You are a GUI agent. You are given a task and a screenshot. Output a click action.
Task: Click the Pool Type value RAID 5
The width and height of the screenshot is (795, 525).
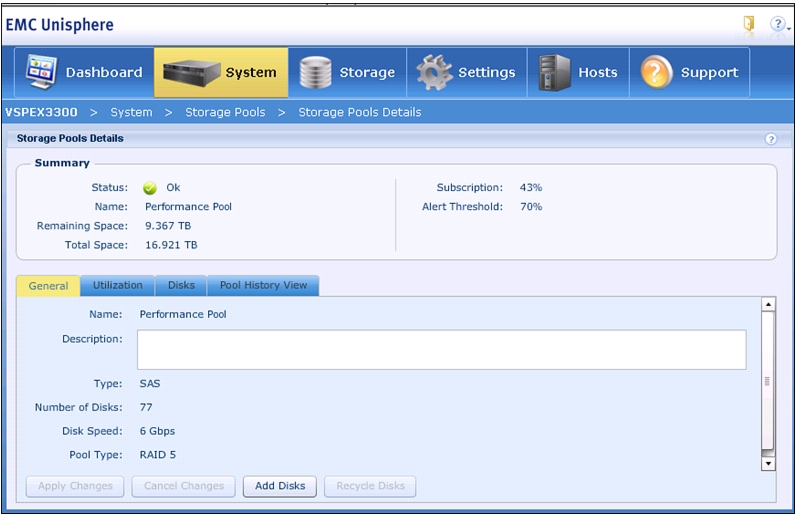pos(158,455)
